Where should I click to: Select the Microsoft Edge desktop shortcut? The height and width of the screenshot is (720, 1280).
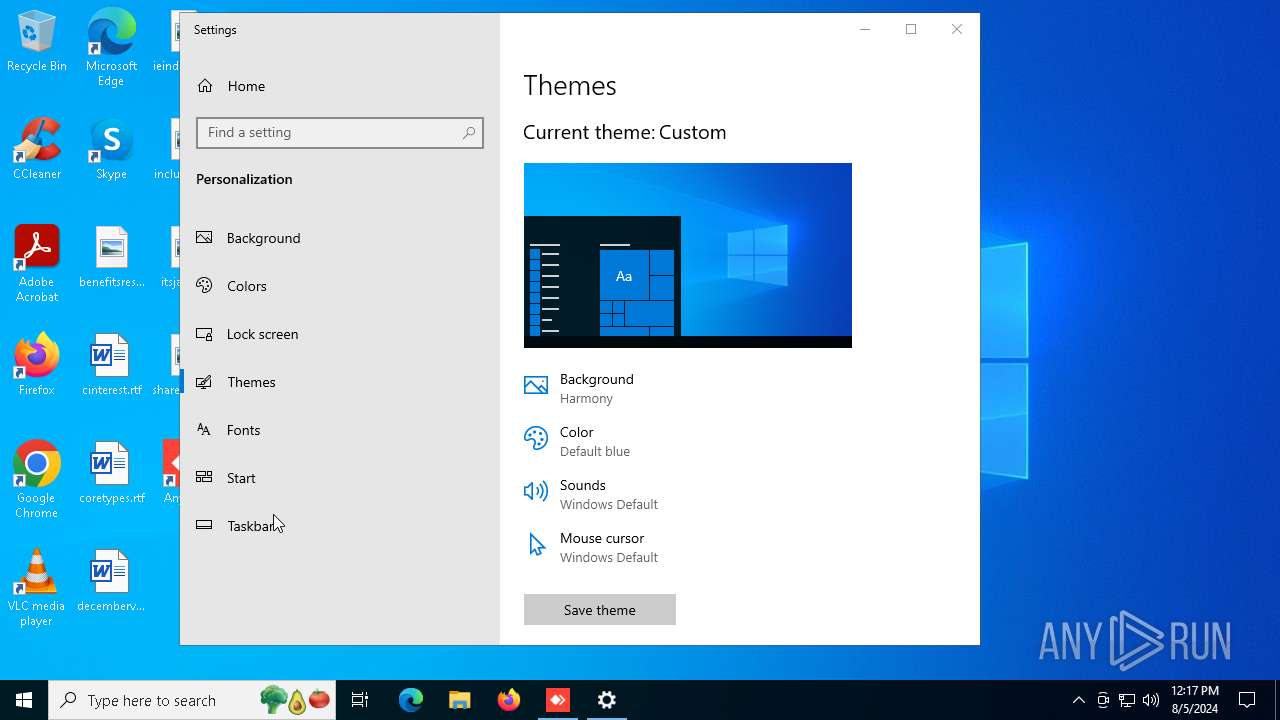[x=111, y=48]
